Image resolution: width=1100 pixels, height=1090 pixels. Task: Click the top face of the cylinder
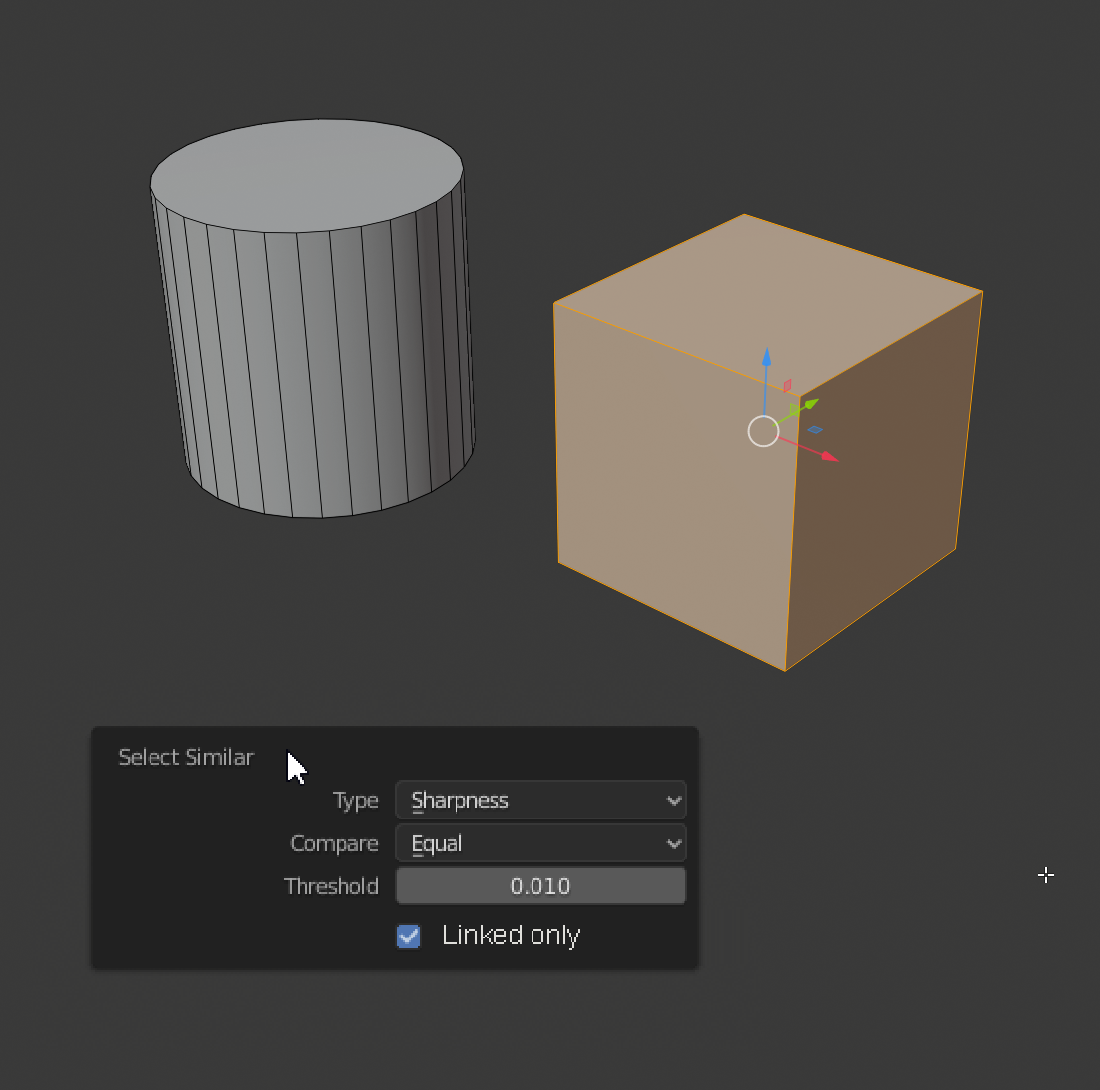point(307,175)
